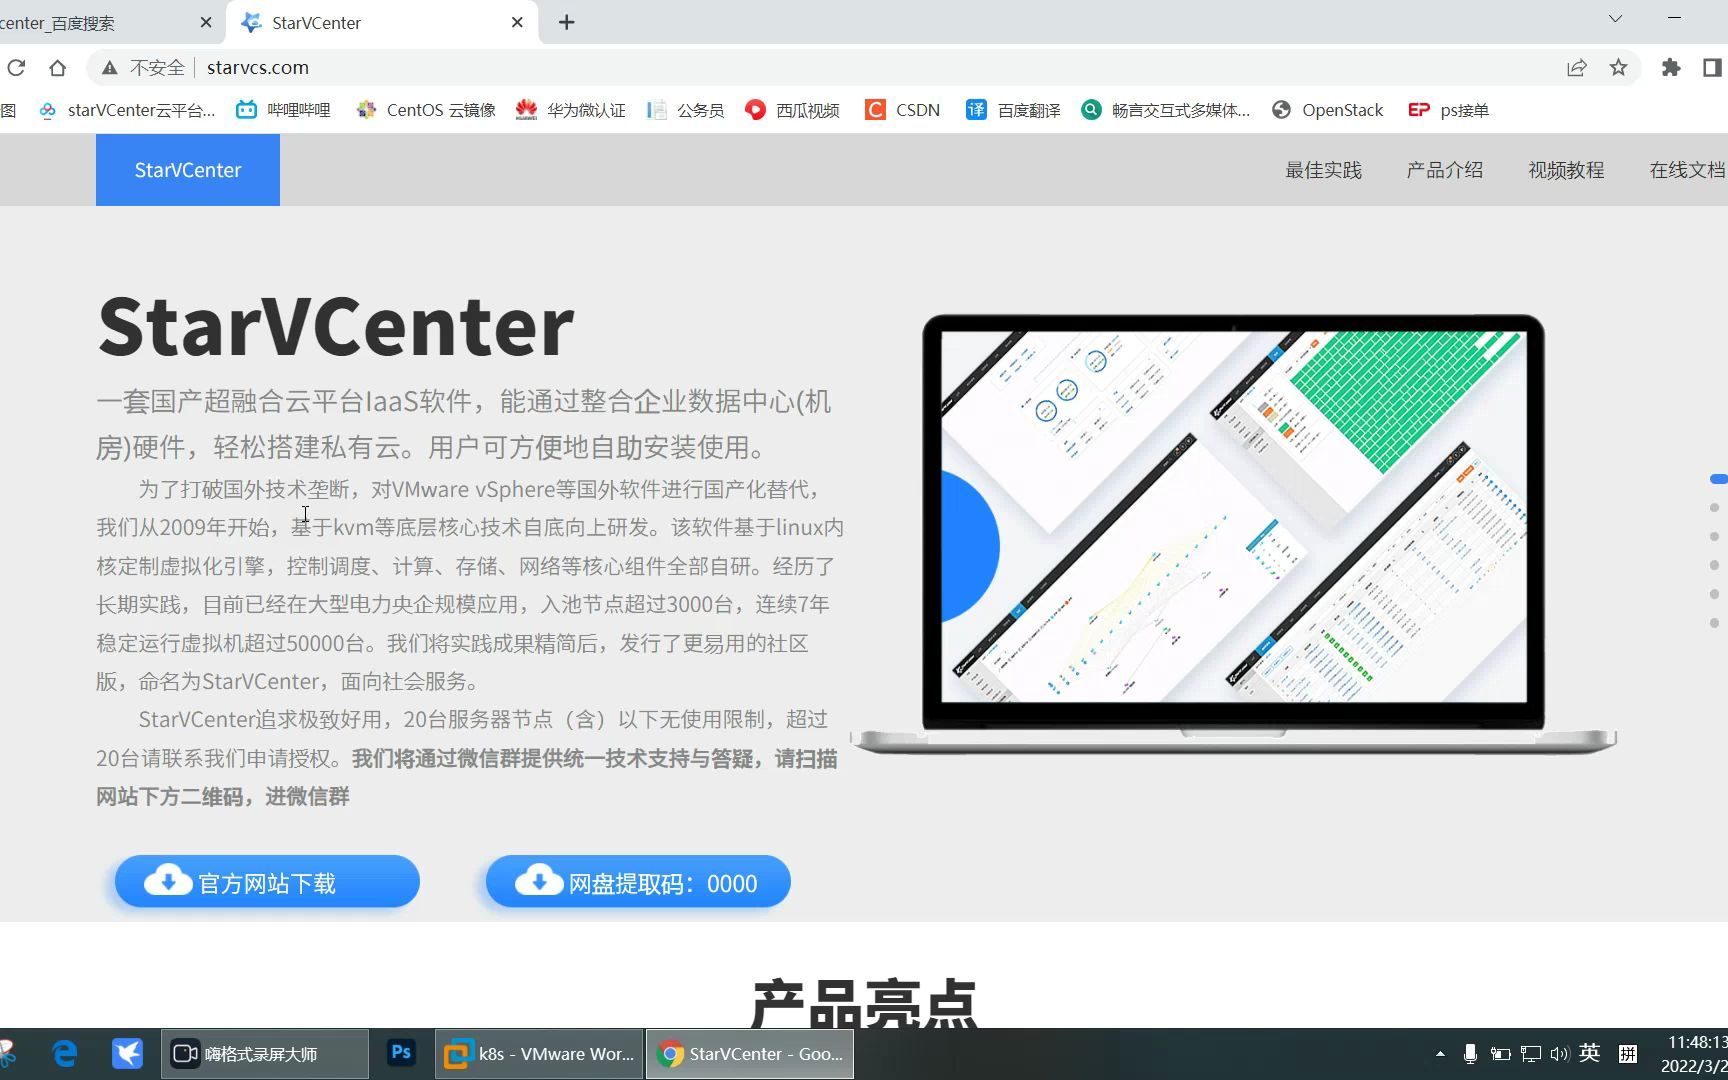Viewport: 1728px width, 1080px height.
Task: Switch to 嗨格式录屏大师 in taskbar
Action: 265,1054
